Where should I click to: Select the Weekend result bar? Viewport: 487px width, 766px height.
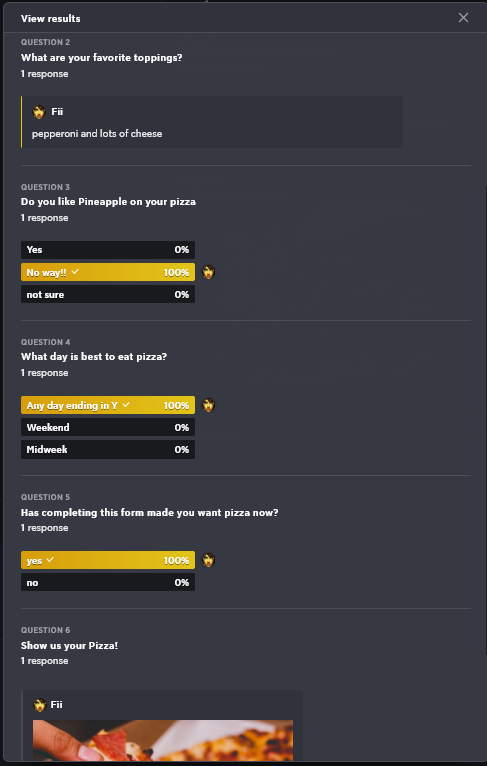[108, 427]
